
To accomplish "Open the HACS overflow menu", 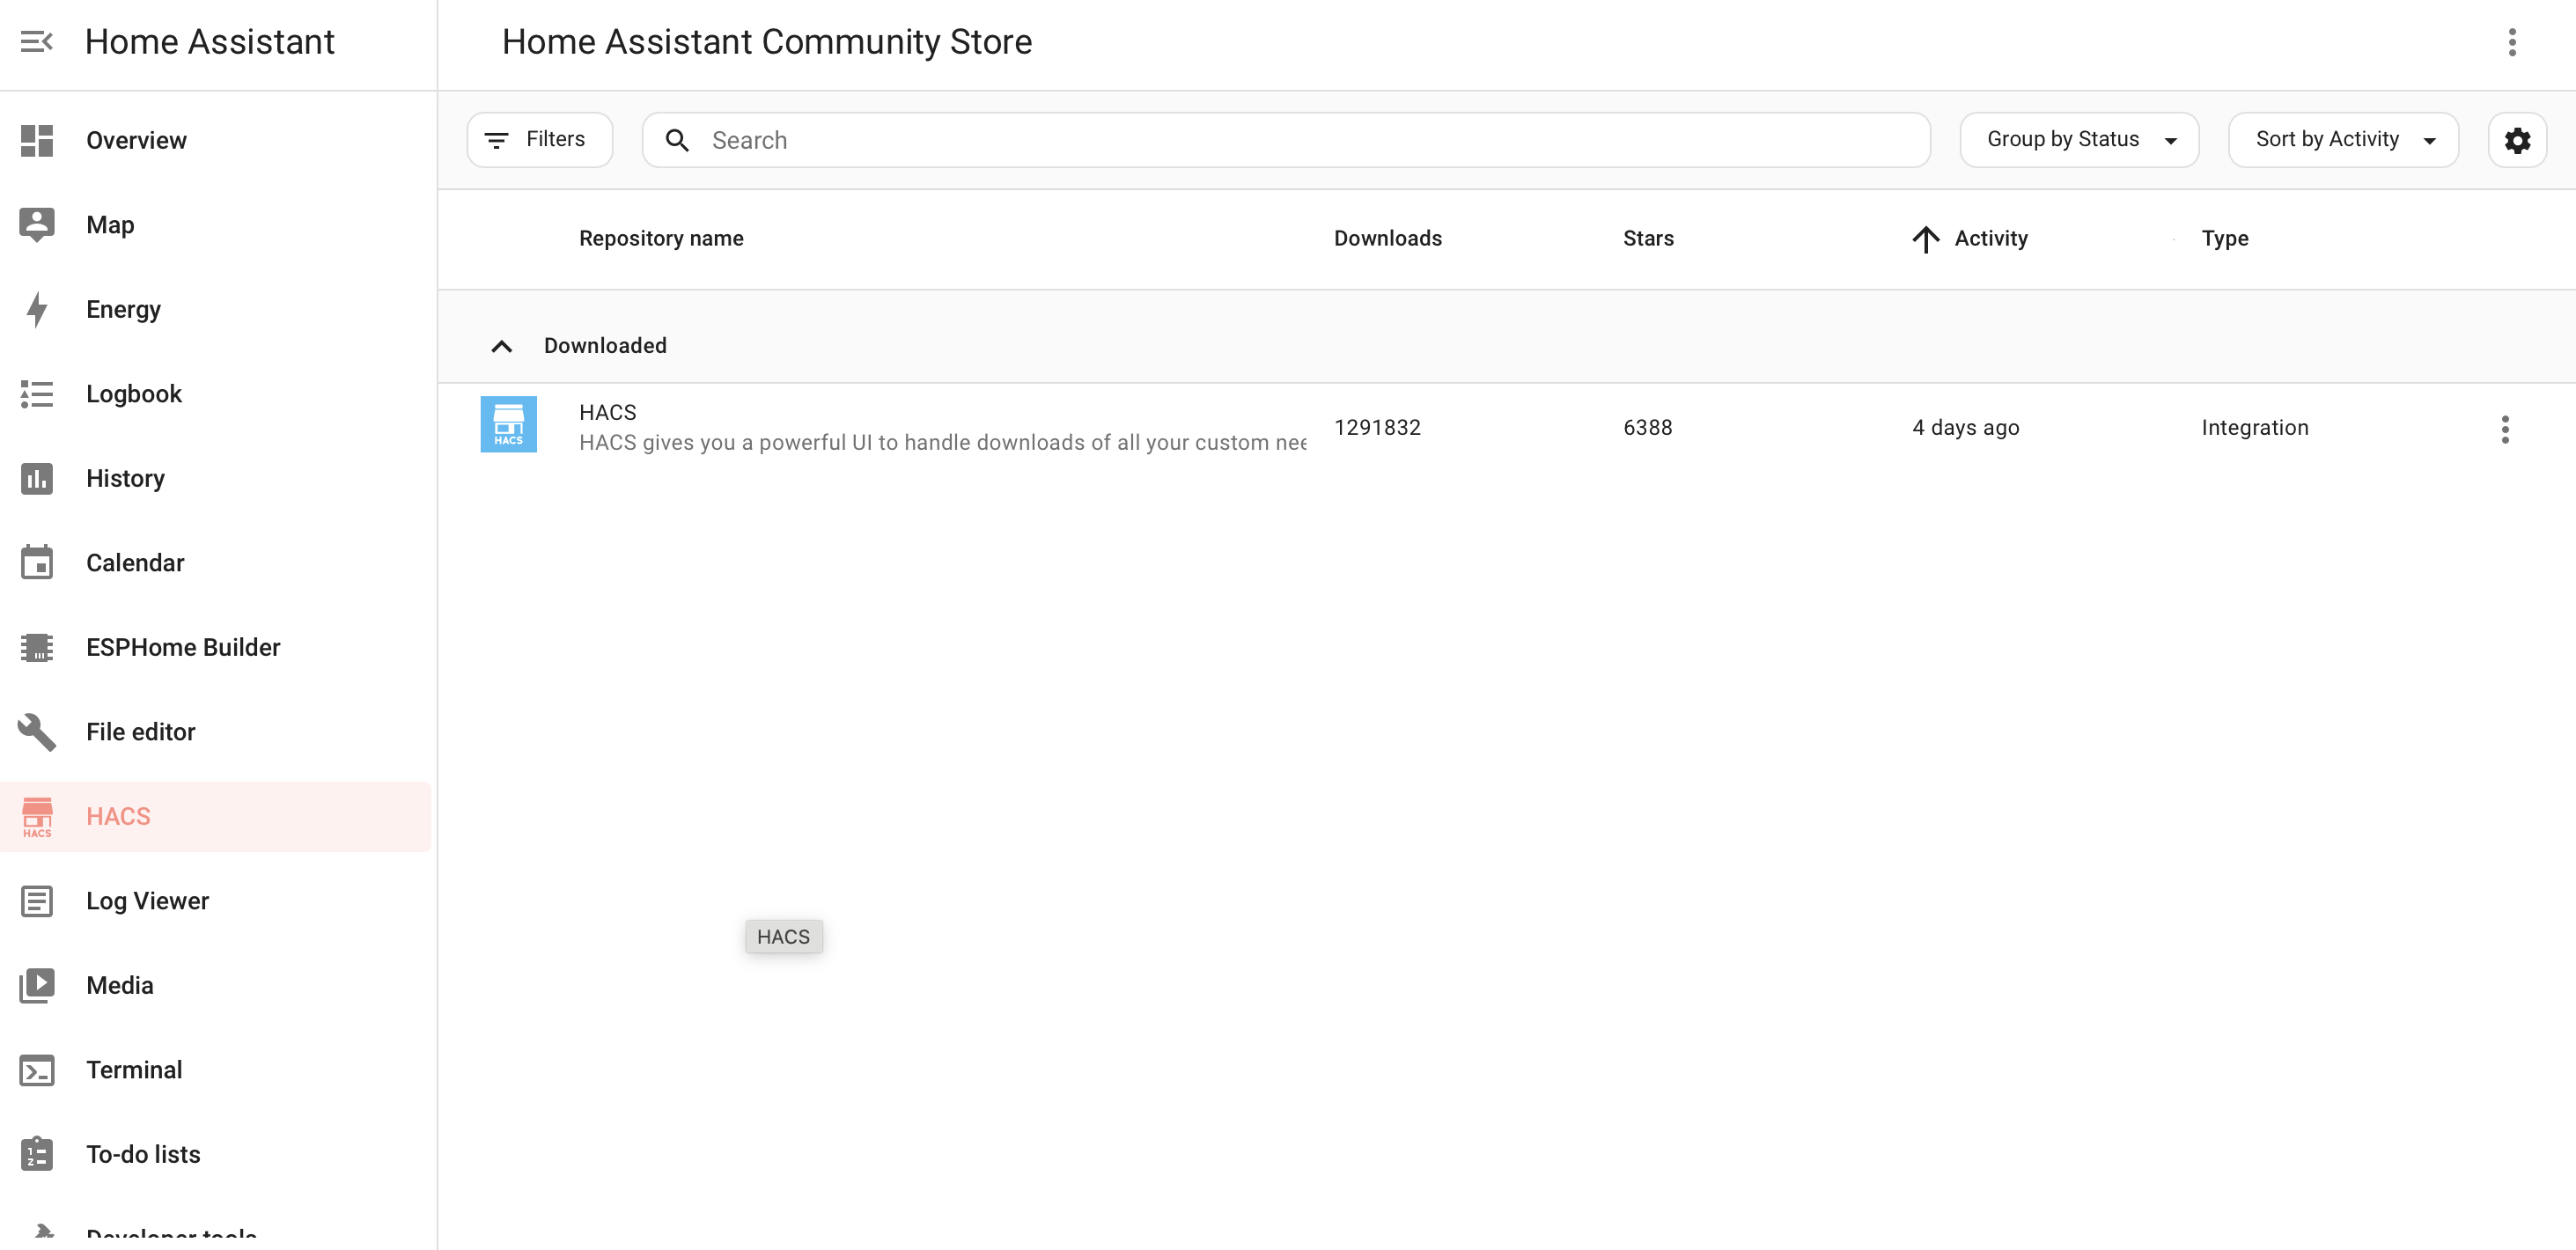I will click(2513, 42).
